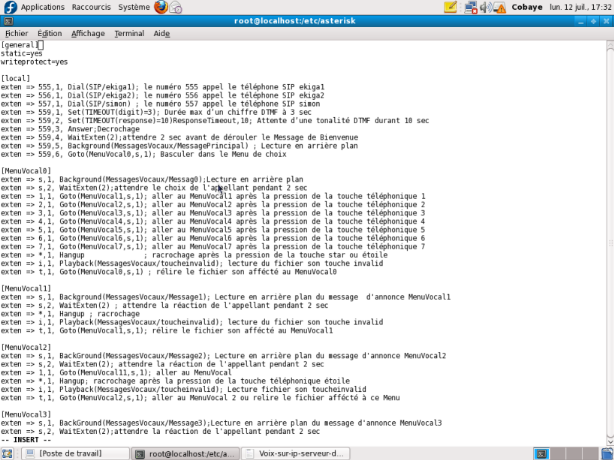Click the terminal vertical scrollbar track

(x=610, y=243)
